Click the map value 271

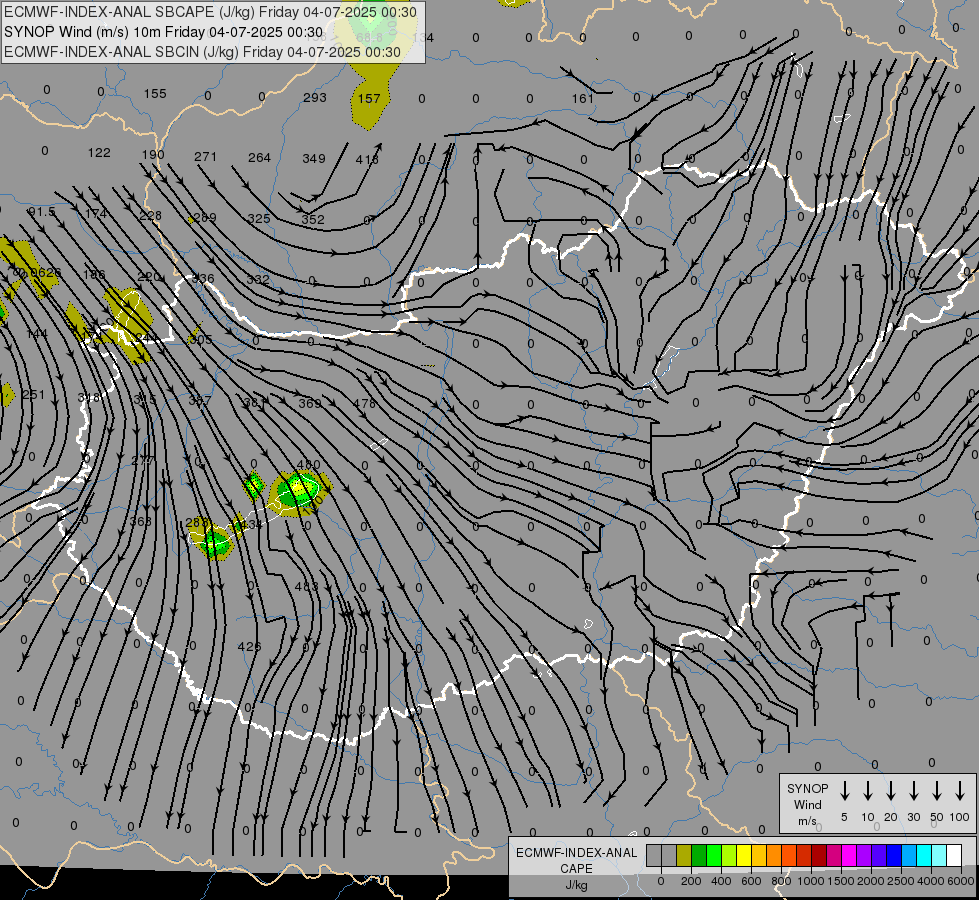click(205, 157)
